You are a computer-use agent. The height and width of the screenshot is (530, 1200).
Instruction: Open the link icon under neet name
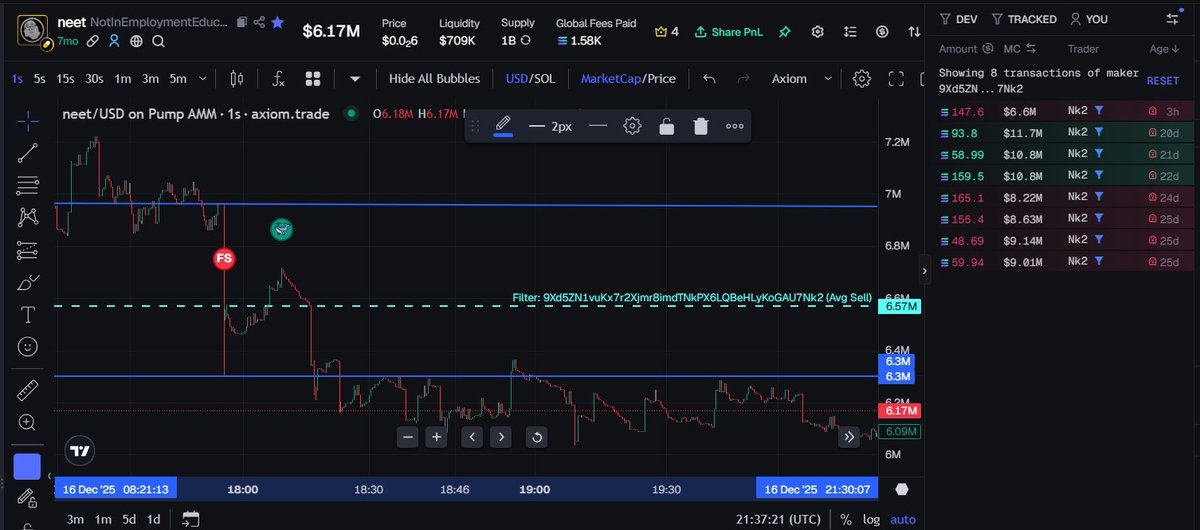(93, 41)
